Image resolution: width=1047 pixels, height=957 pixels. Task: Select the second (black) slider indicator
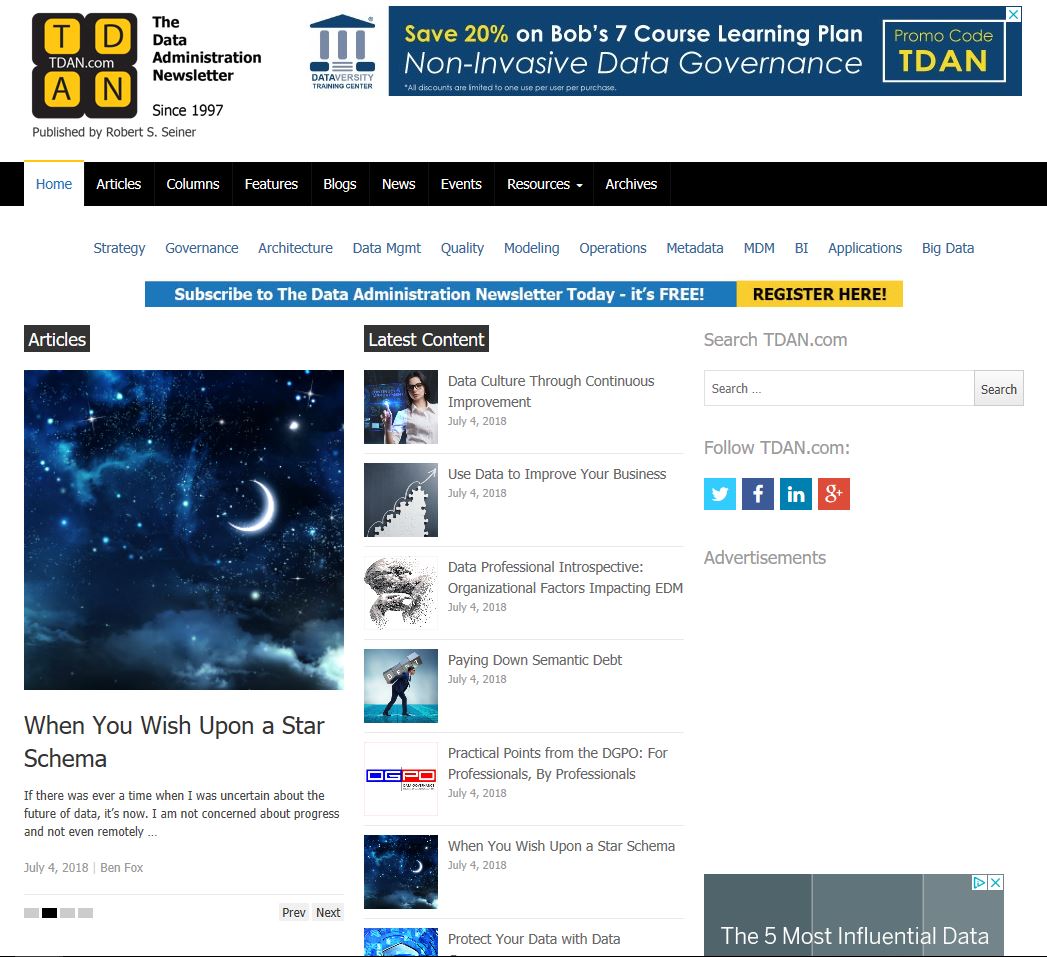click(x=49, y=913)
